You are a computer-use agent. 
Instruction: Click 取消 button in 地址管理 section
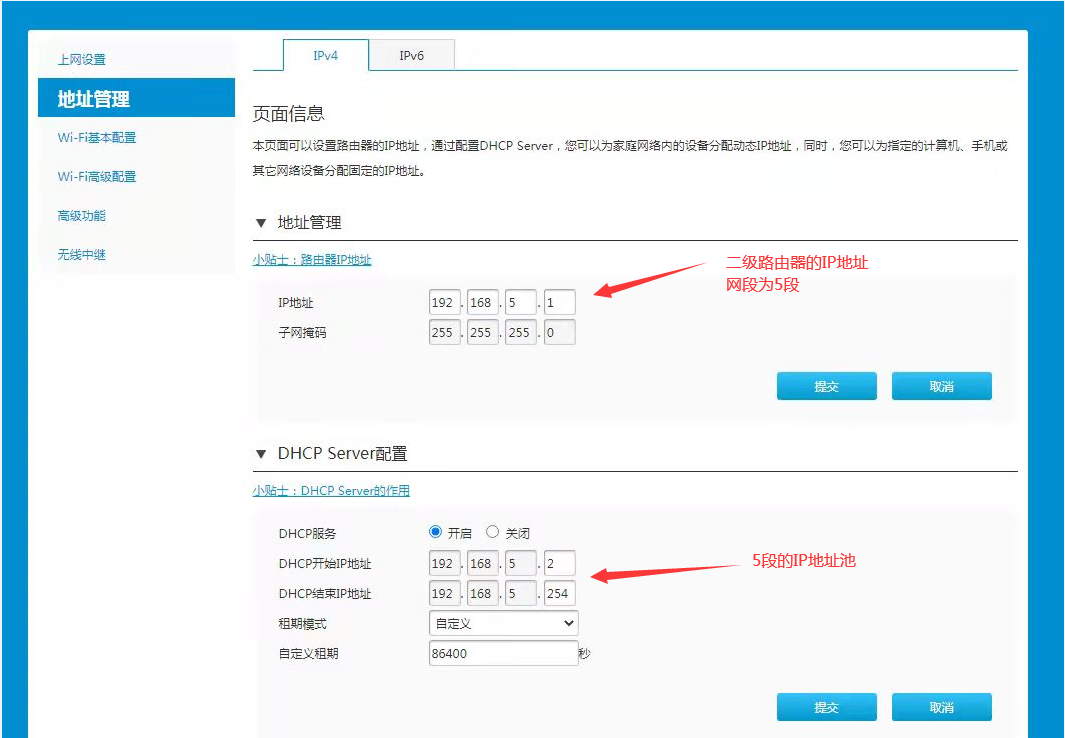pyautogui.click(x=941, y=386)
